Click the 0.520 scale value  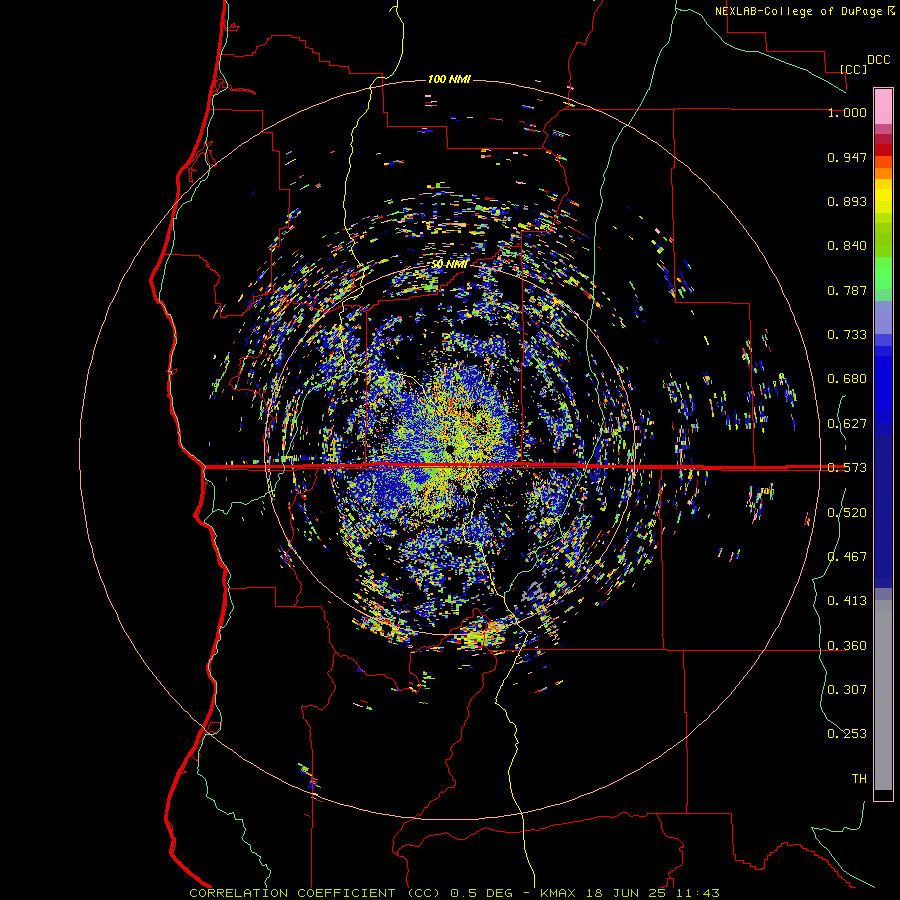[x=847, y=513]
